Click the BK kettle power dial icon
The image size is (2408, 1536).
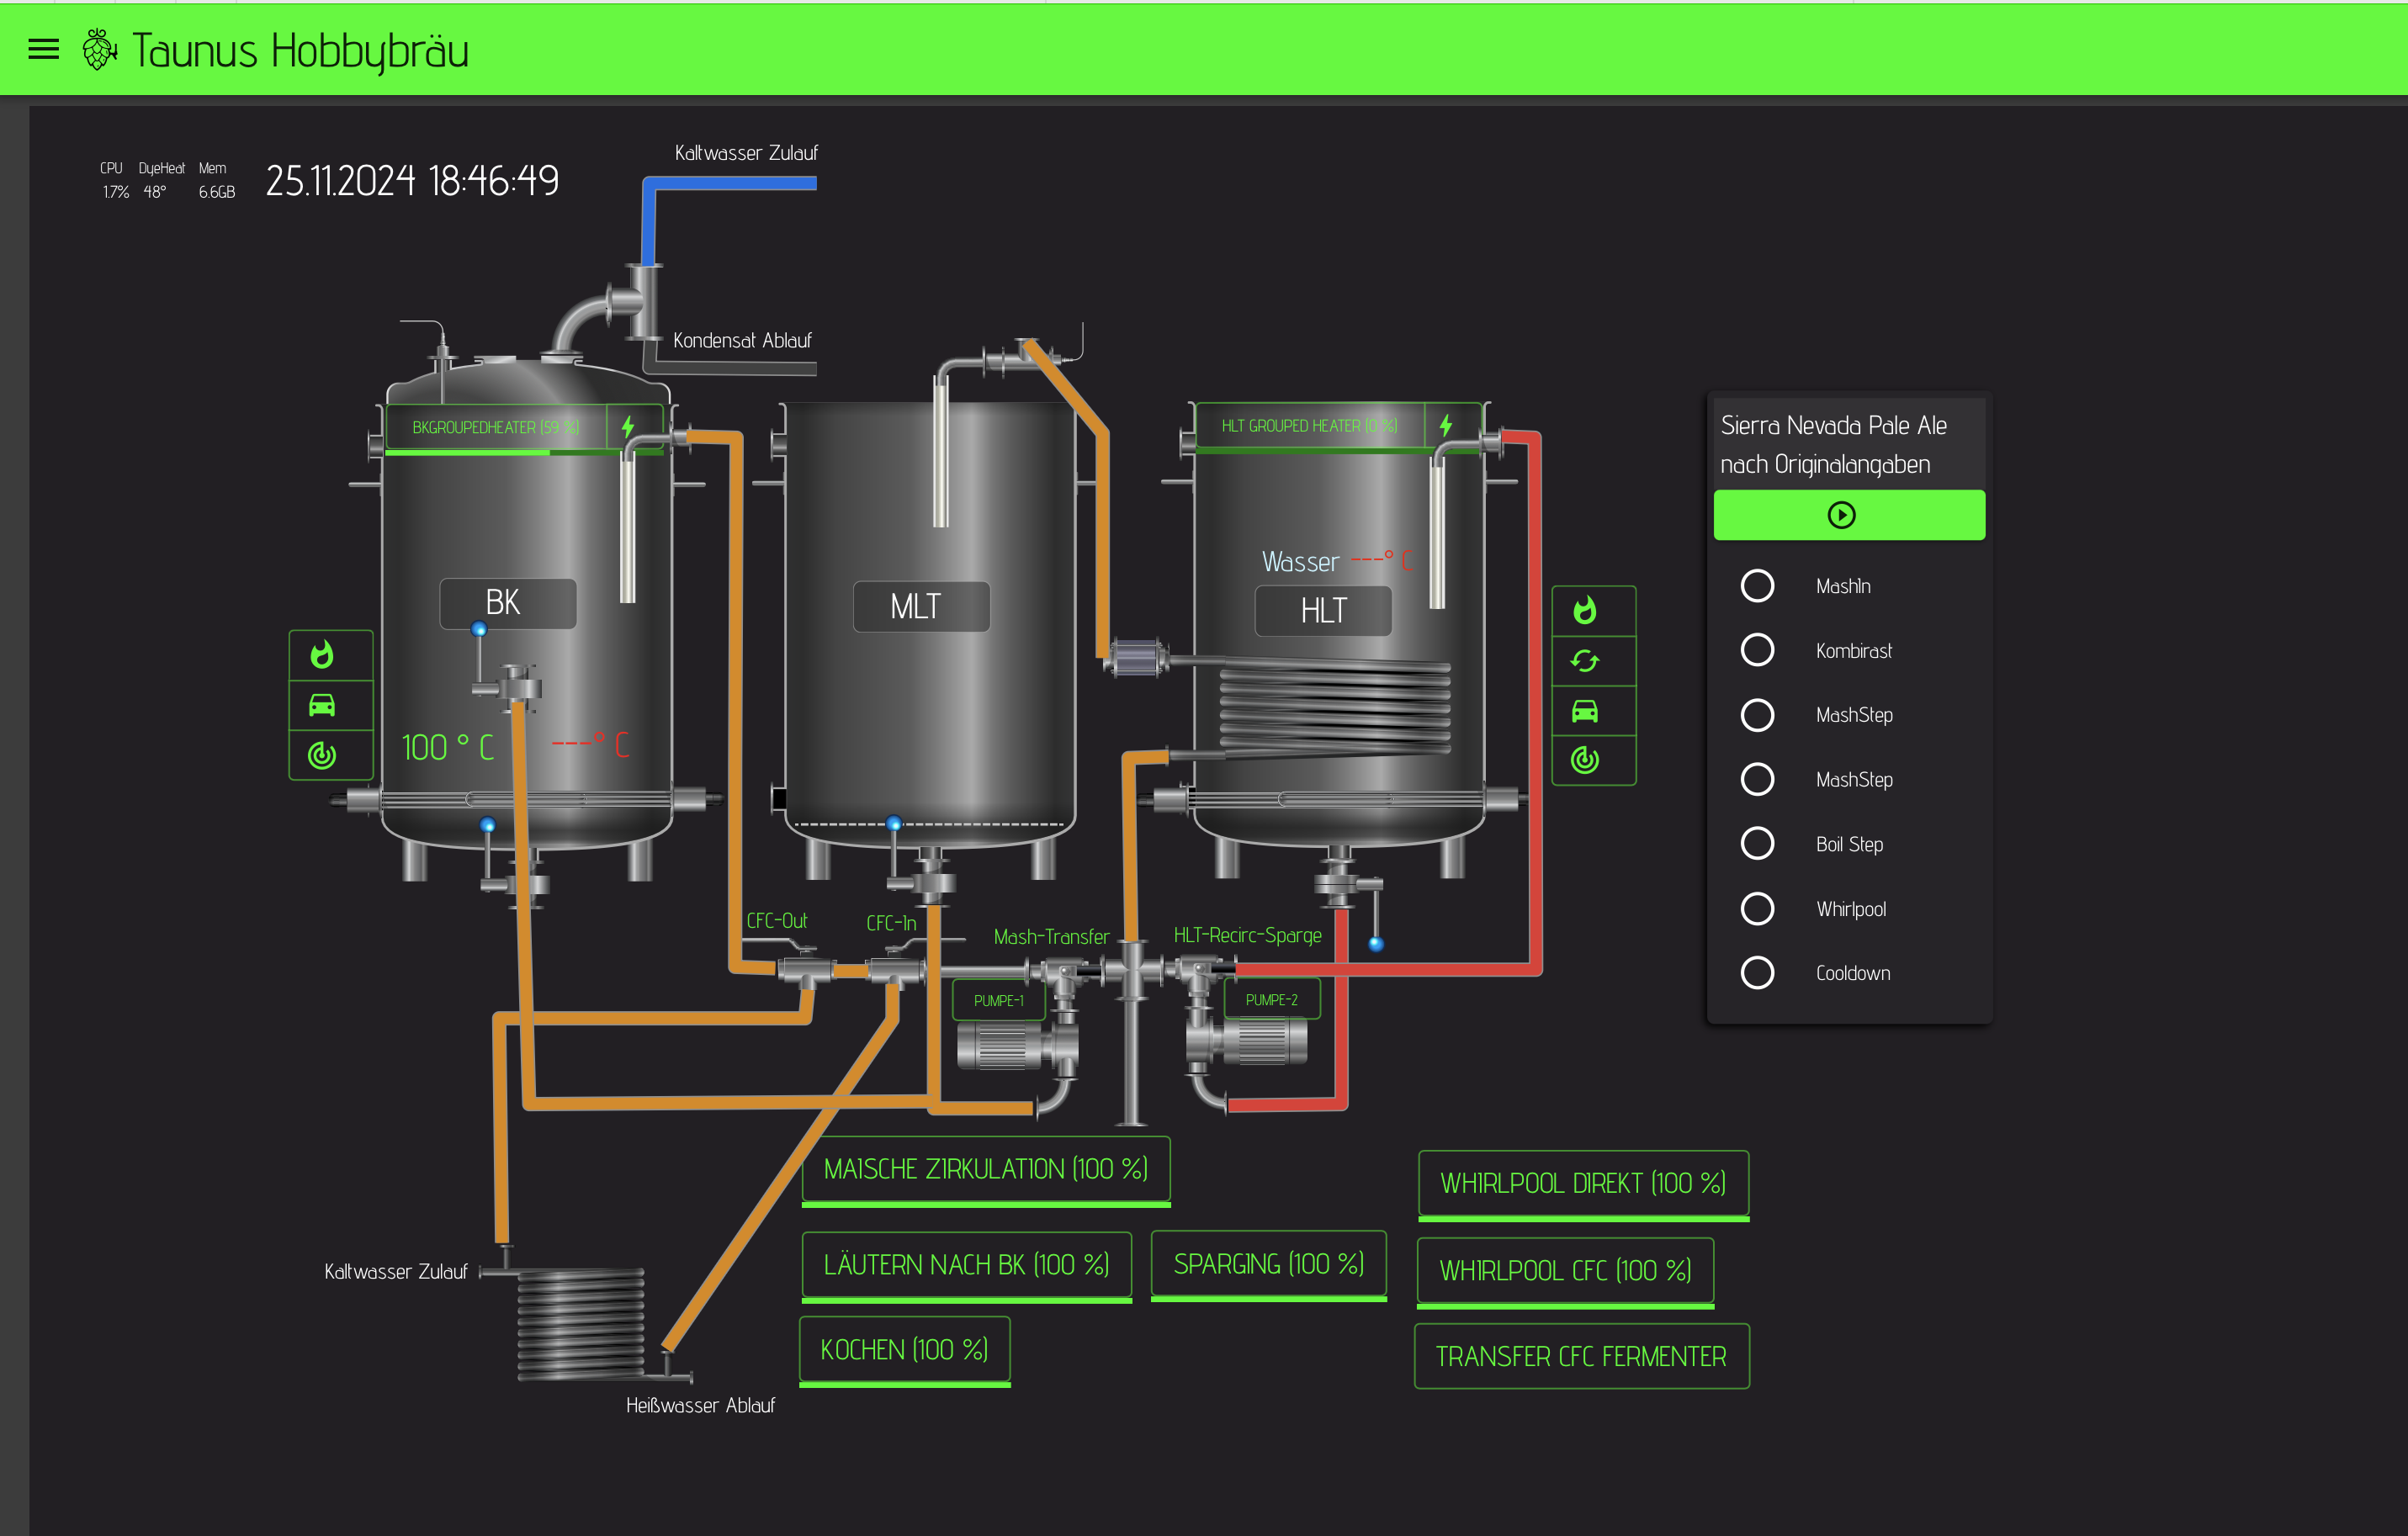[x=322, y=755]
